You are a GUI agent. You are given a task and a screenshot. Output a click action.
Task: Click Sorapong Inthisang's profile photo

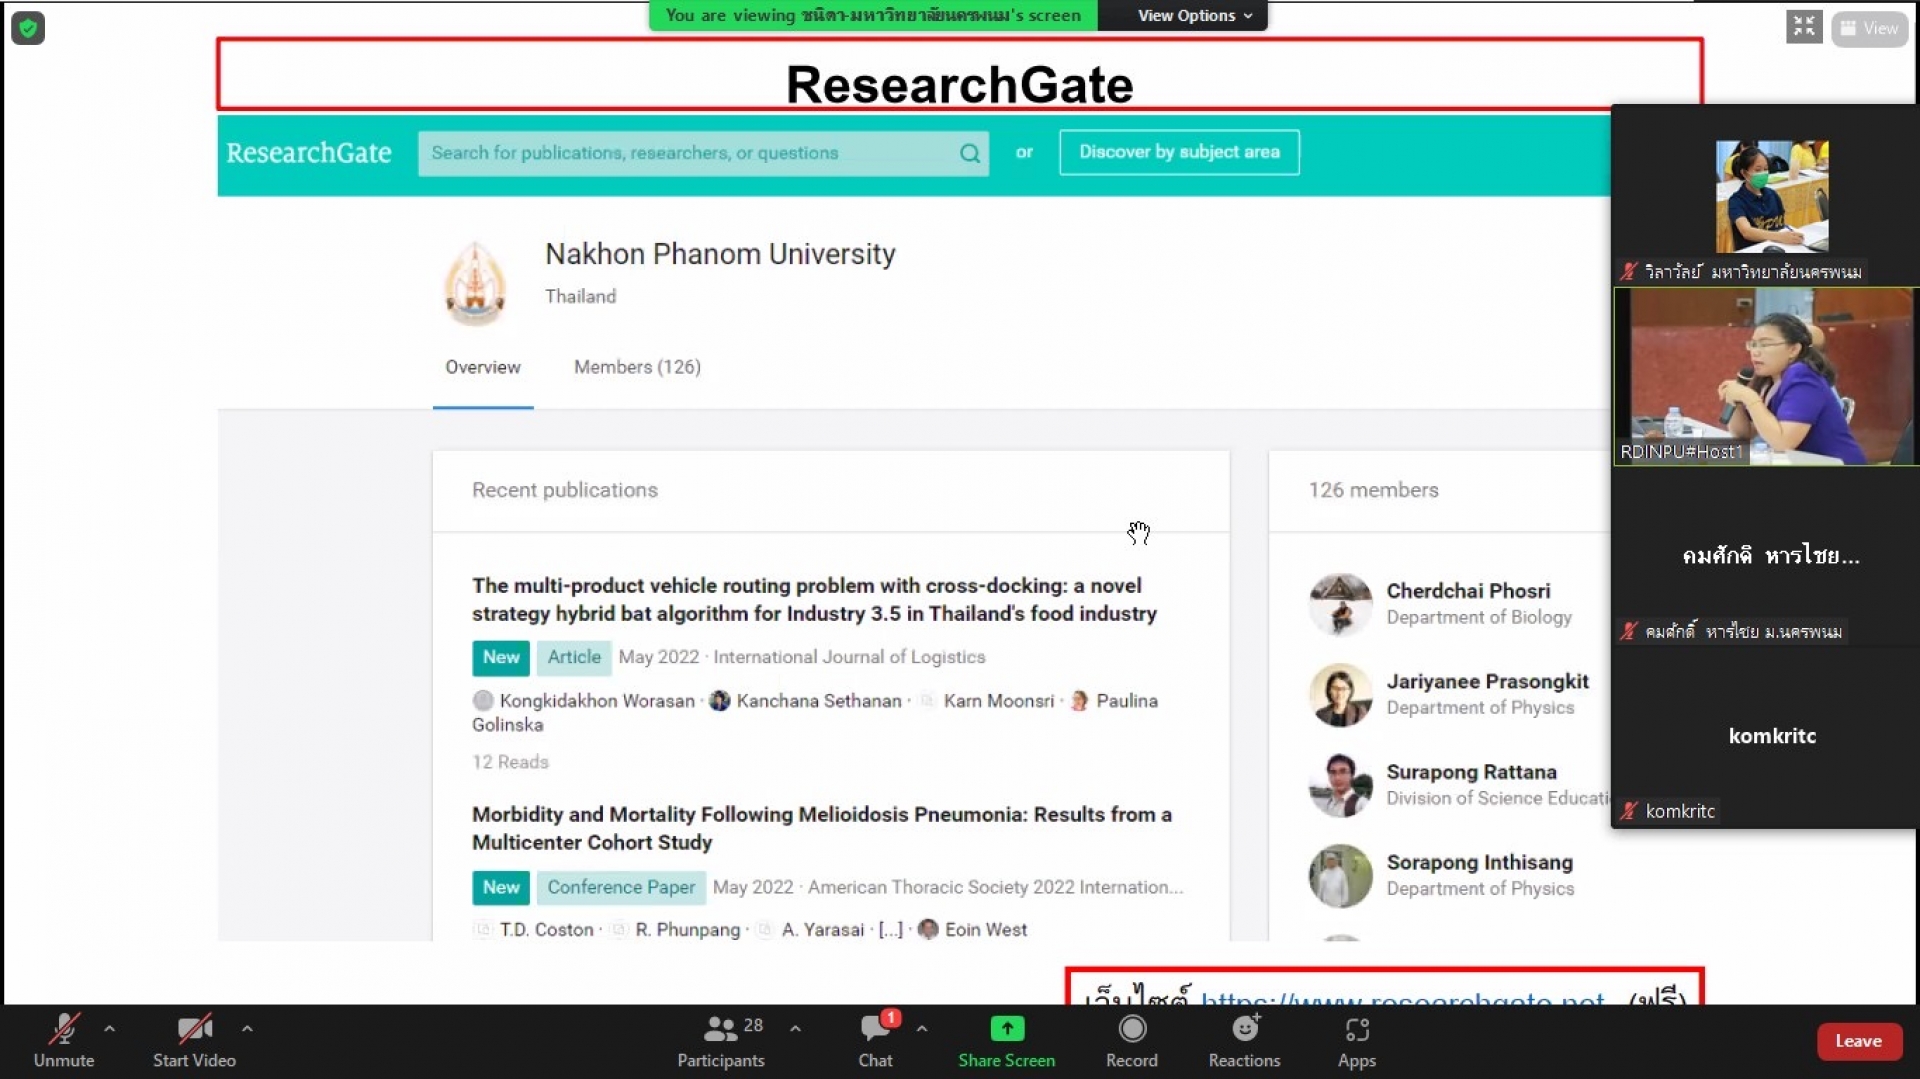(1340, 876)
